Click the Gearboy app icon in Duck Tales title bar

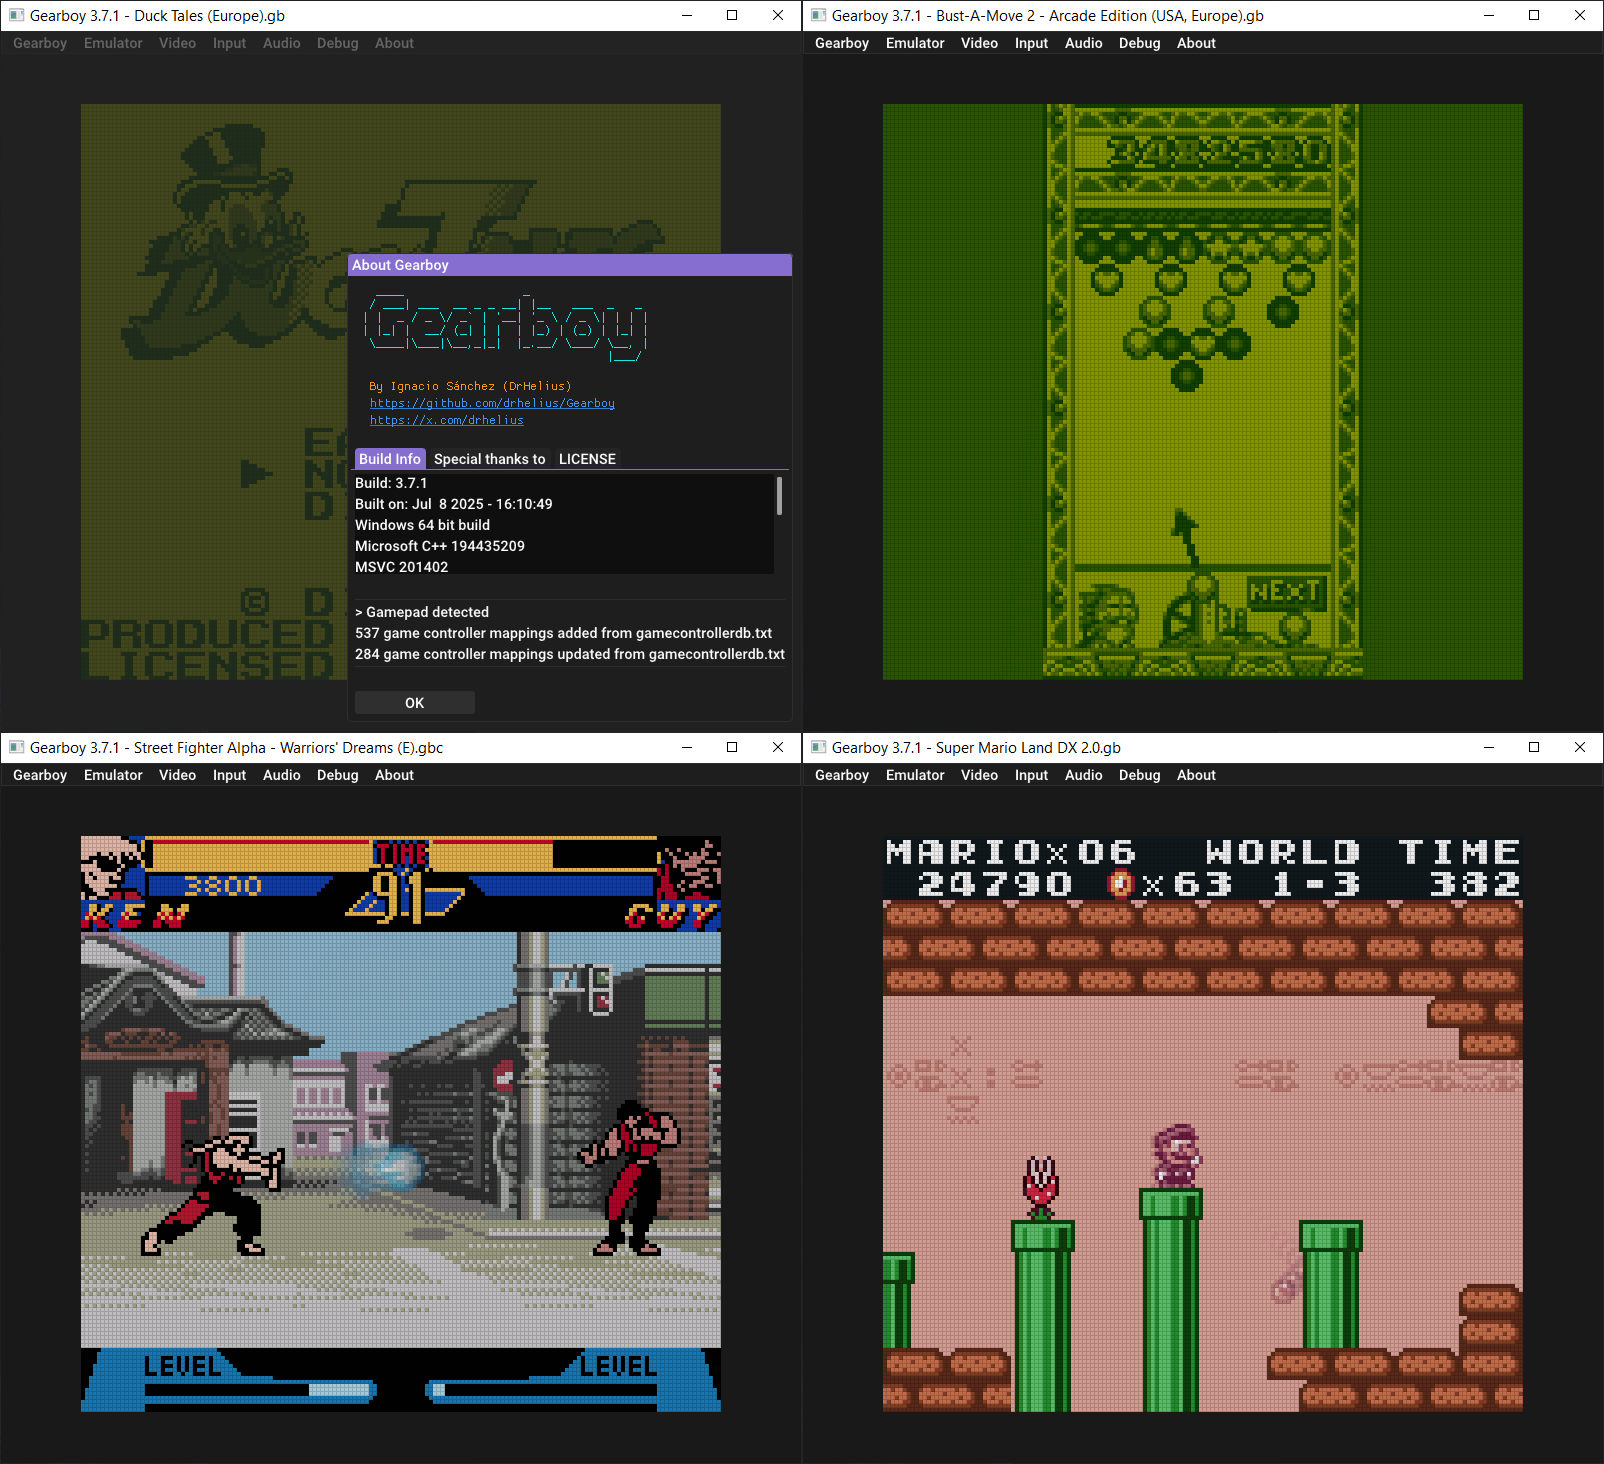[16, 16]
